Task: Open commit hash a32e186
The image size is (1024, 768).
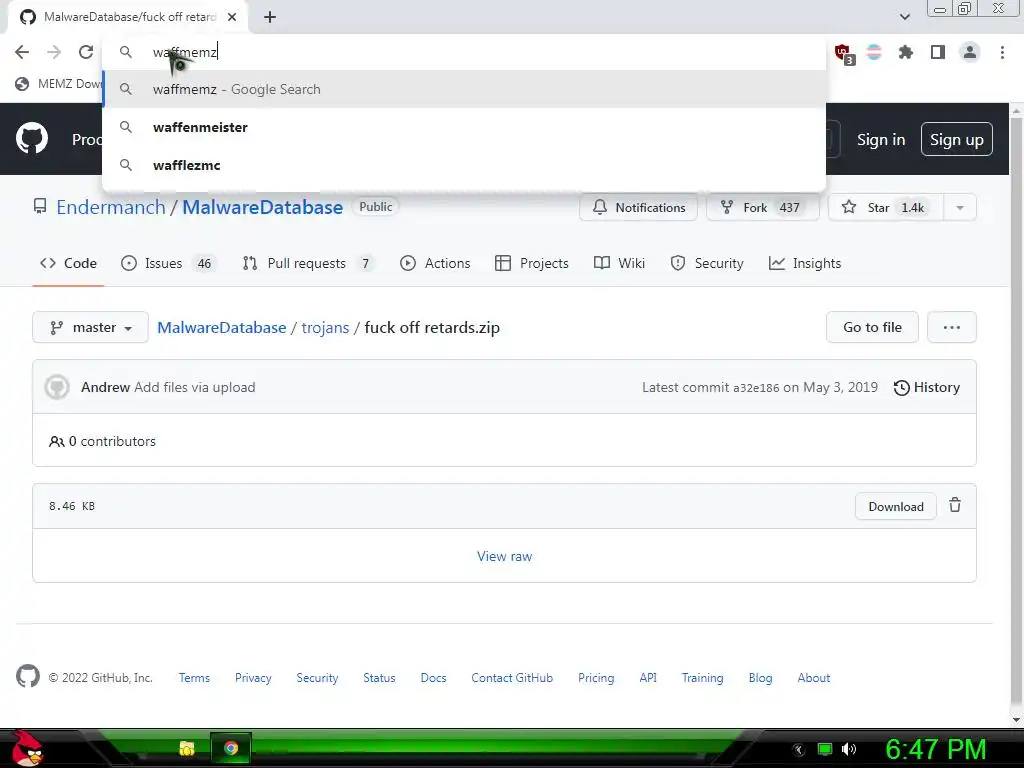Action: 756,388
